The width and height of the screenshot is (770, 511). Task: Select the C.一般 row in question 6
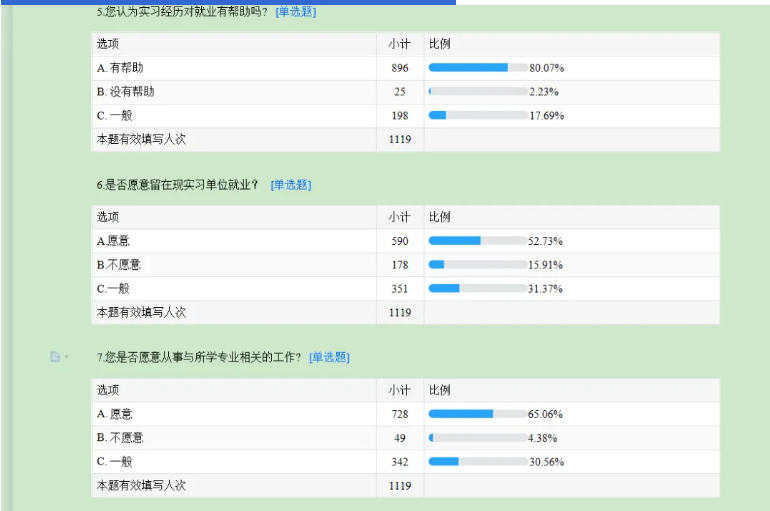coord(115,289)
